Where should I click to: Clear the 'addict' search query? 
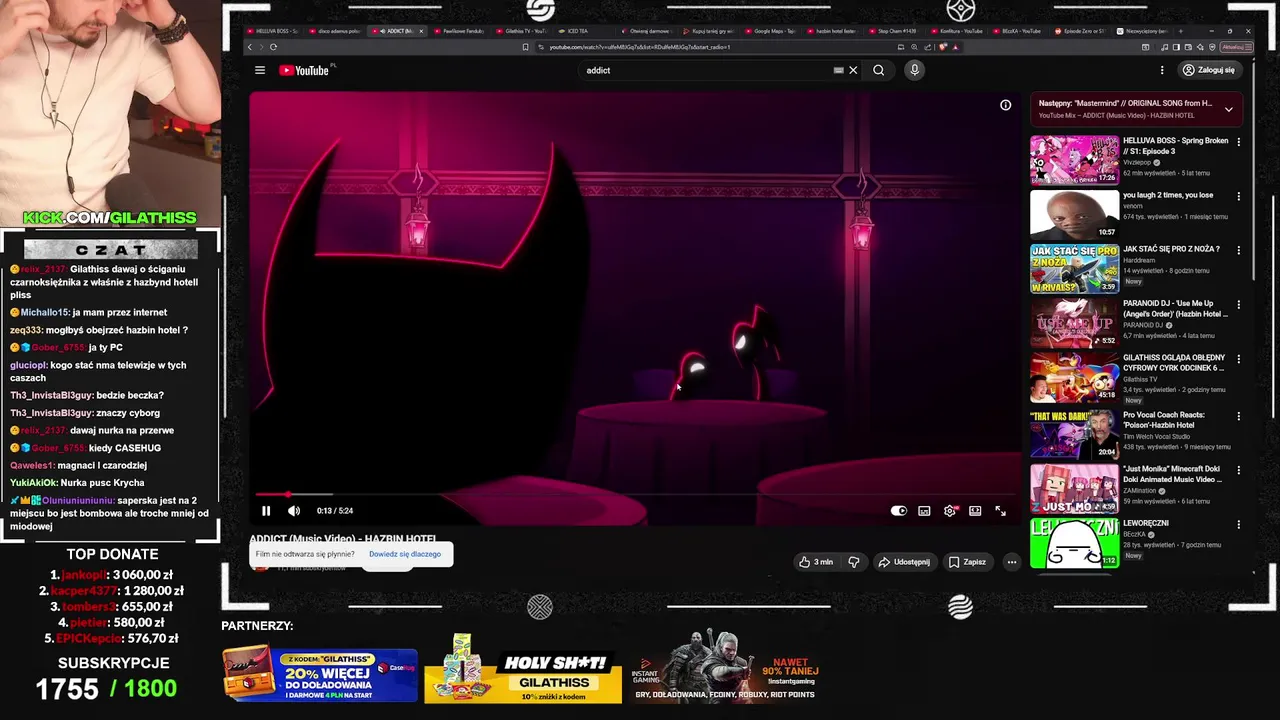click(x=853, y=70)
